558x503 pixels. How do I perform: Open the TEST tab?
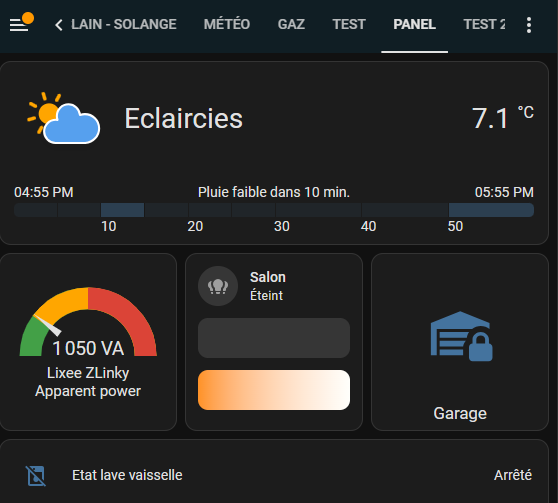349,25
